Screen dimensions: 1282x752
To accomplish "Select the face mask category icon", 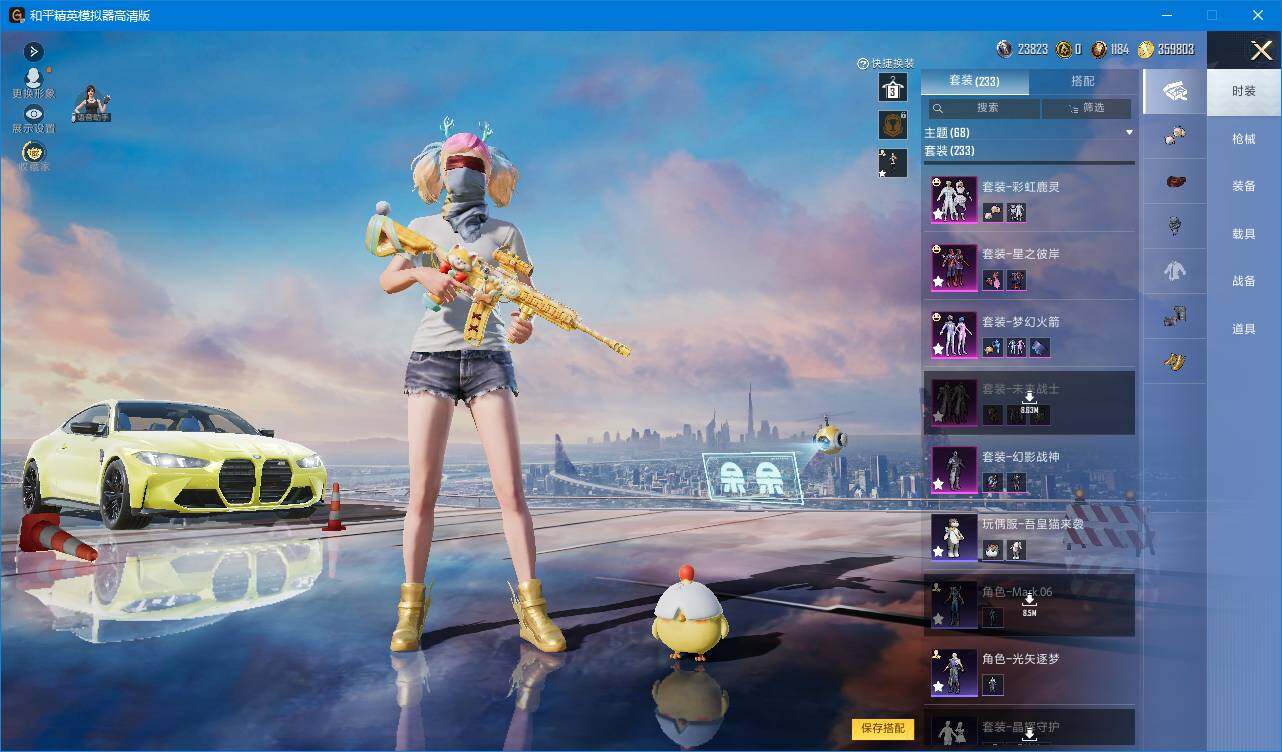I will tap(1174, 227).
